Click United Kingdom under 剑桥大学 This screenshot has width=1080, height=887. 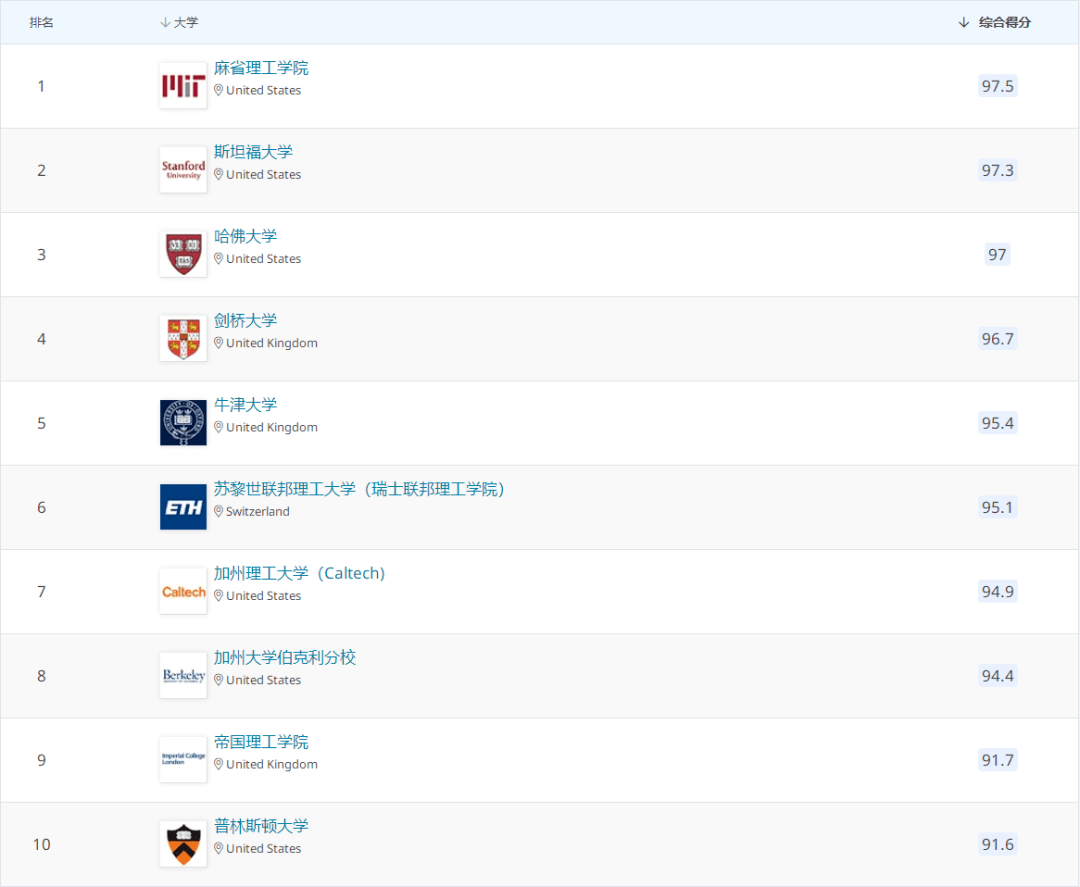272,343
